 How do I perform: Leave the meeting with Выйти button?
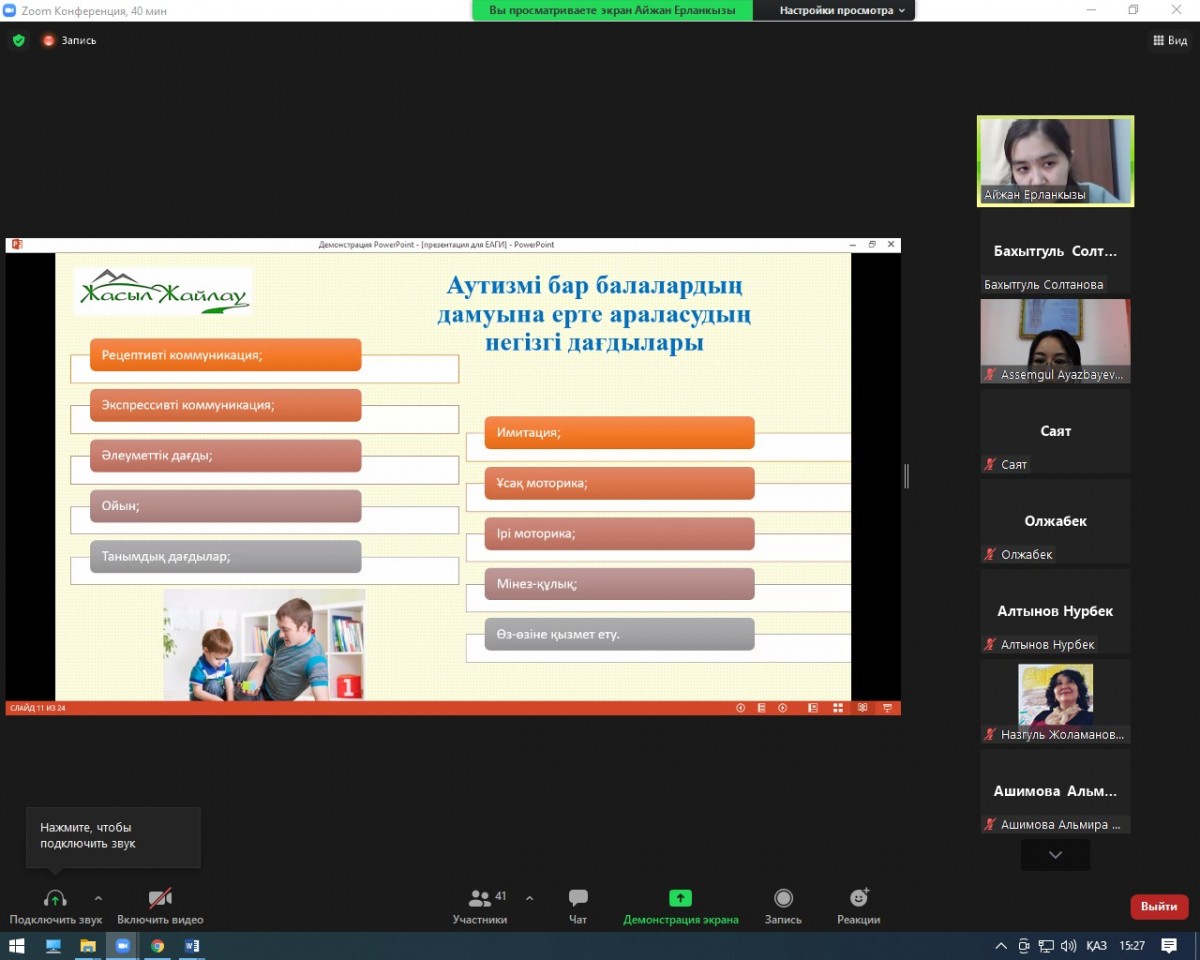[x=1159, y=906]
